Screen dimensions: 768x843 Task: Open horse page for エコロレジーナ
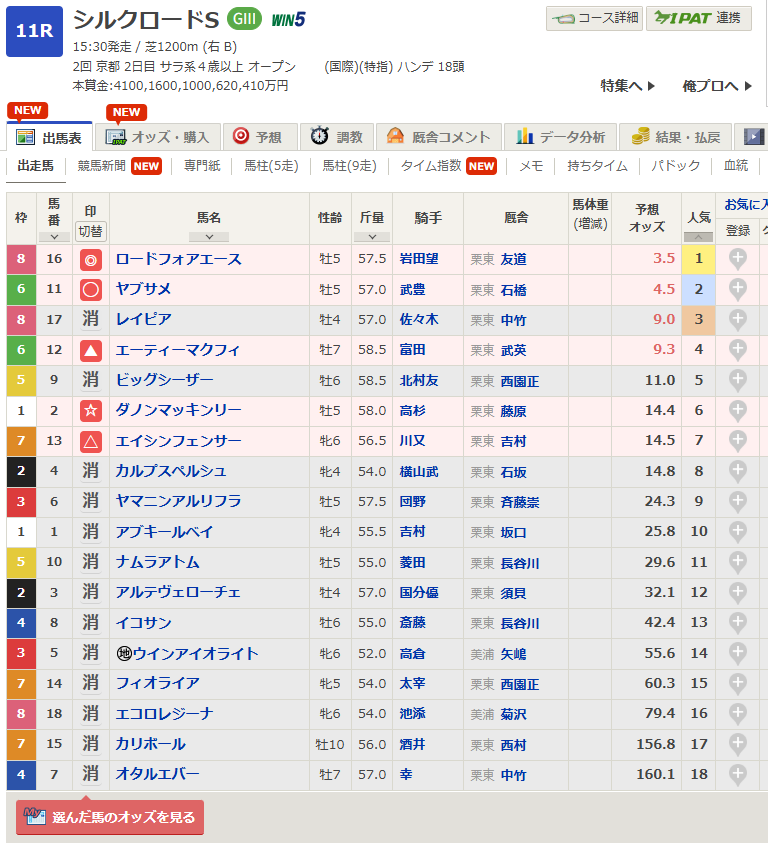(x=165, y=713)
